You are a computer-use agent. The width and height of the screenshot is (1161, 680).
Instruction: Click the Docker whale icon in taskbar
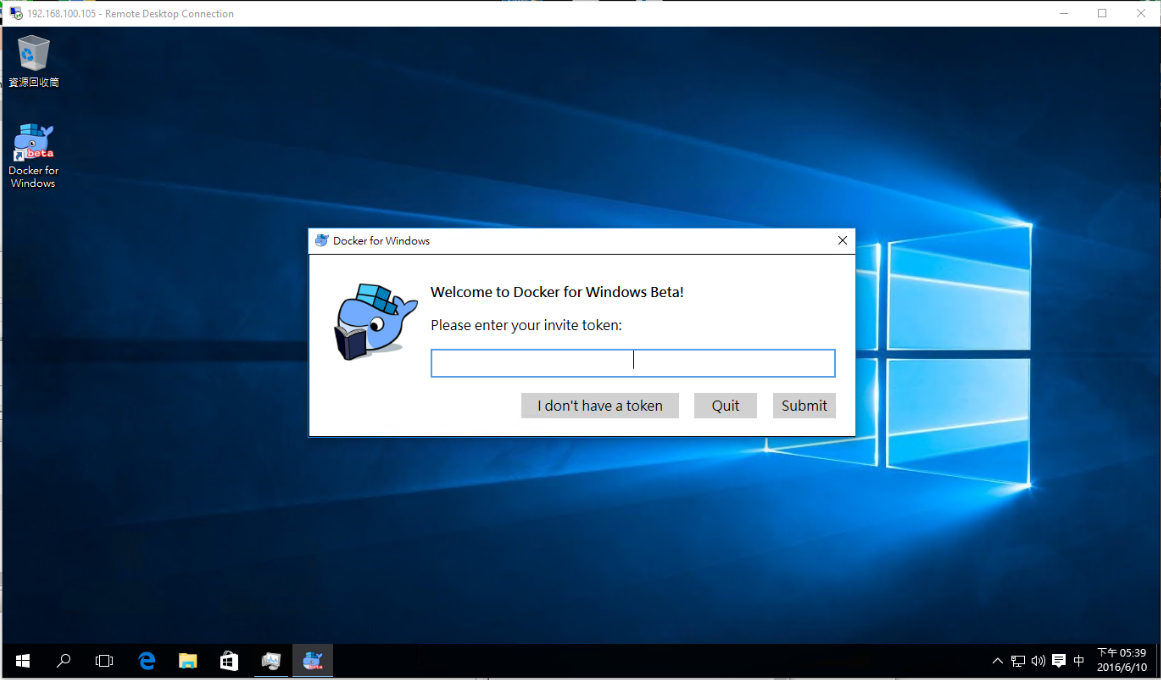click(x=312, y=661)
